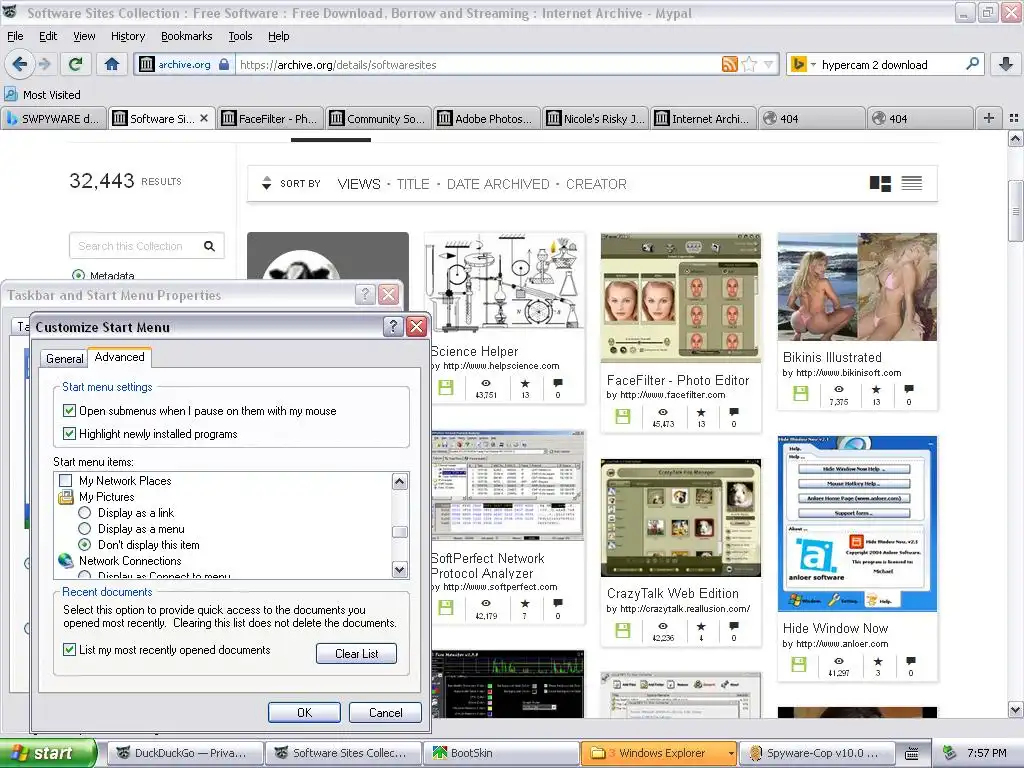
Task: Open the FaceFilter - Photo Editor thumbnail
Action: [680, 297]
